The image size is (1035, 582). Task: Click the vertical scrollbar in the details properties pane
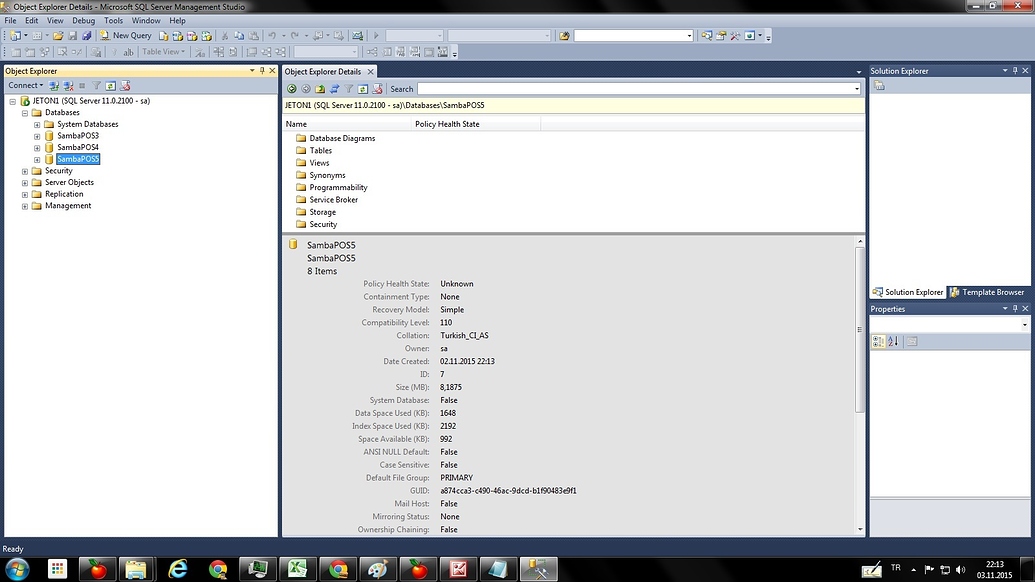click(860, 330)
